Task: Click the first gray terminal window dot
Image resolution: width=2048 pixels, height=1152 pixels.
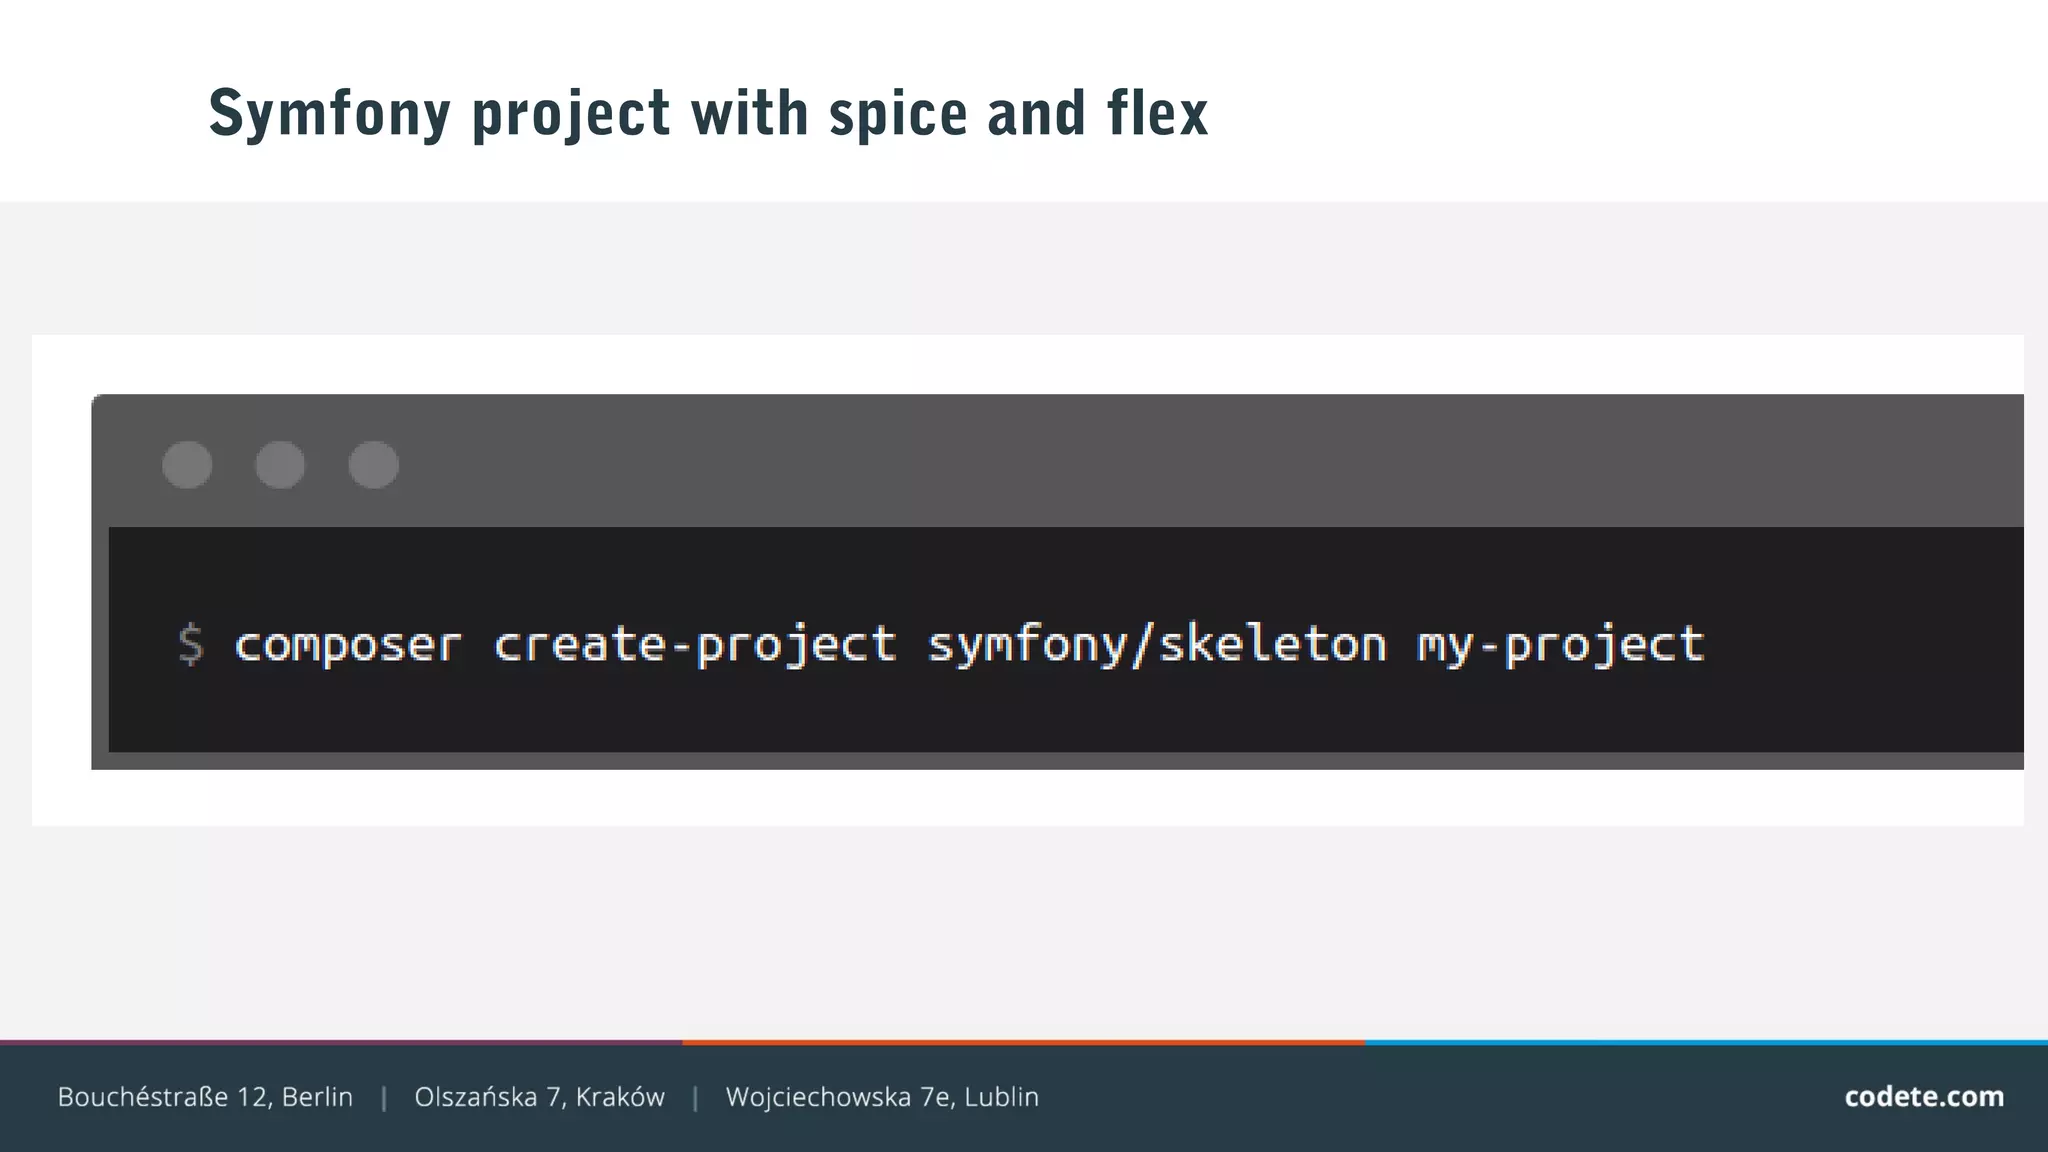Action: pyautogui.click(x=187, y=465)
